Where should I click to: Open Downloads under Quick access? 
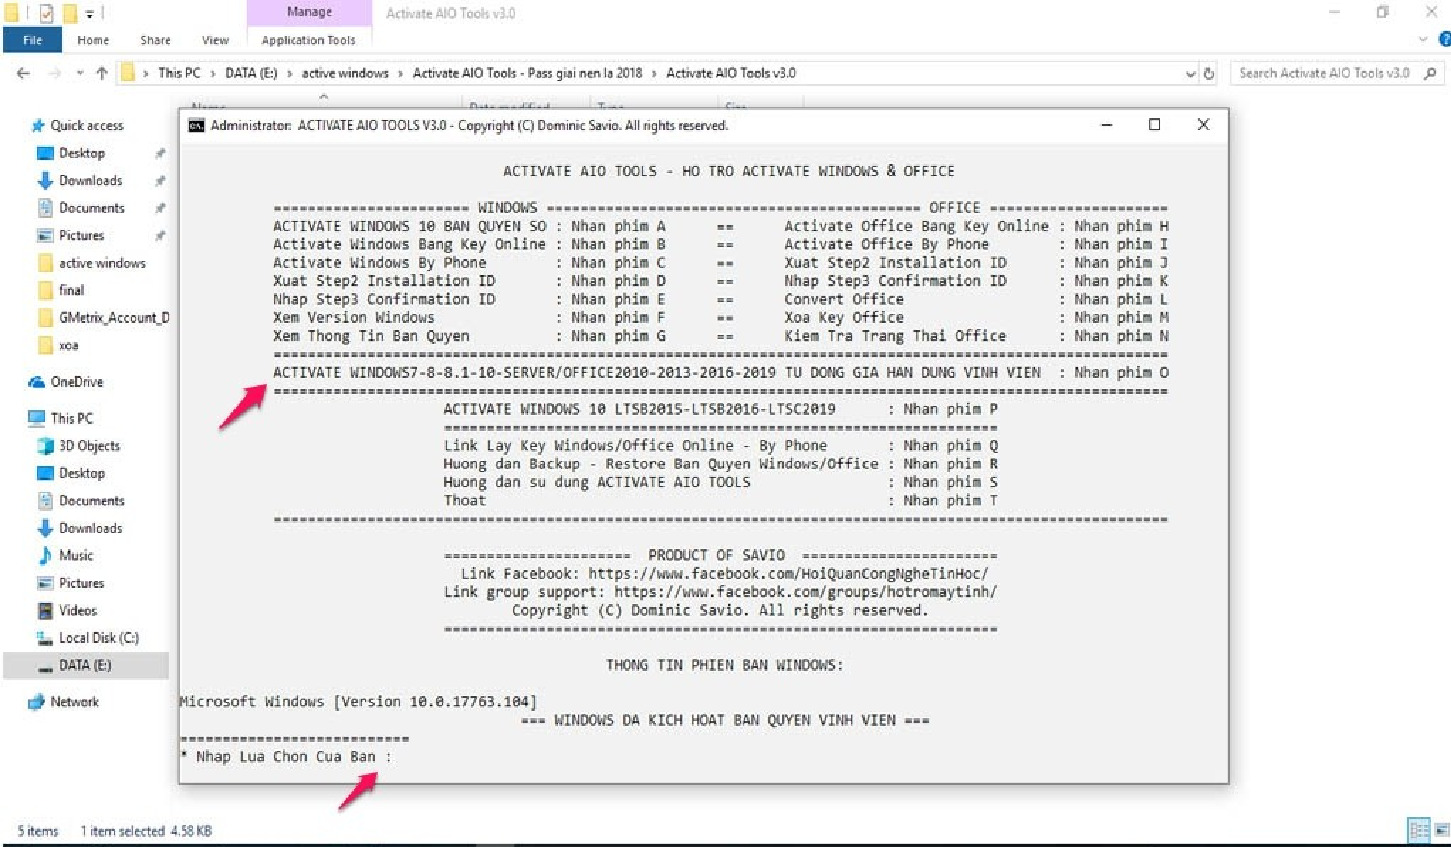tap(90, 180)
